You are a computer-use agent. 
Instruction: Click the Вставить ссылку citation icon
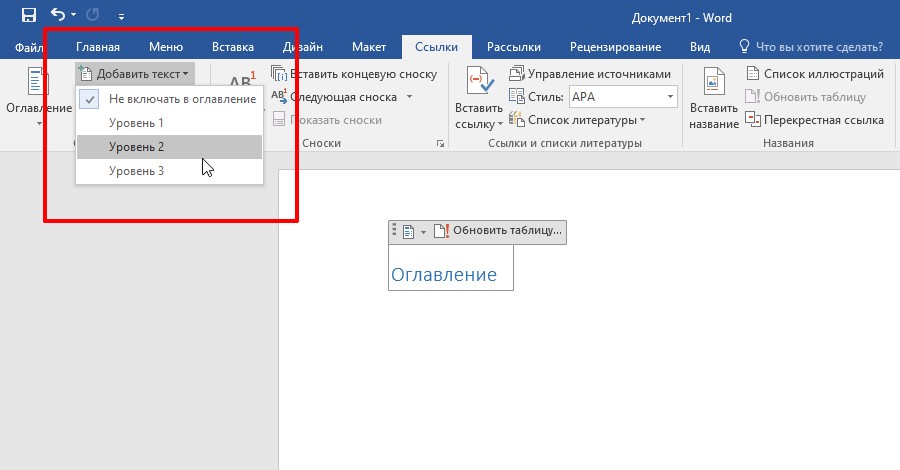[x=479, y=81]
